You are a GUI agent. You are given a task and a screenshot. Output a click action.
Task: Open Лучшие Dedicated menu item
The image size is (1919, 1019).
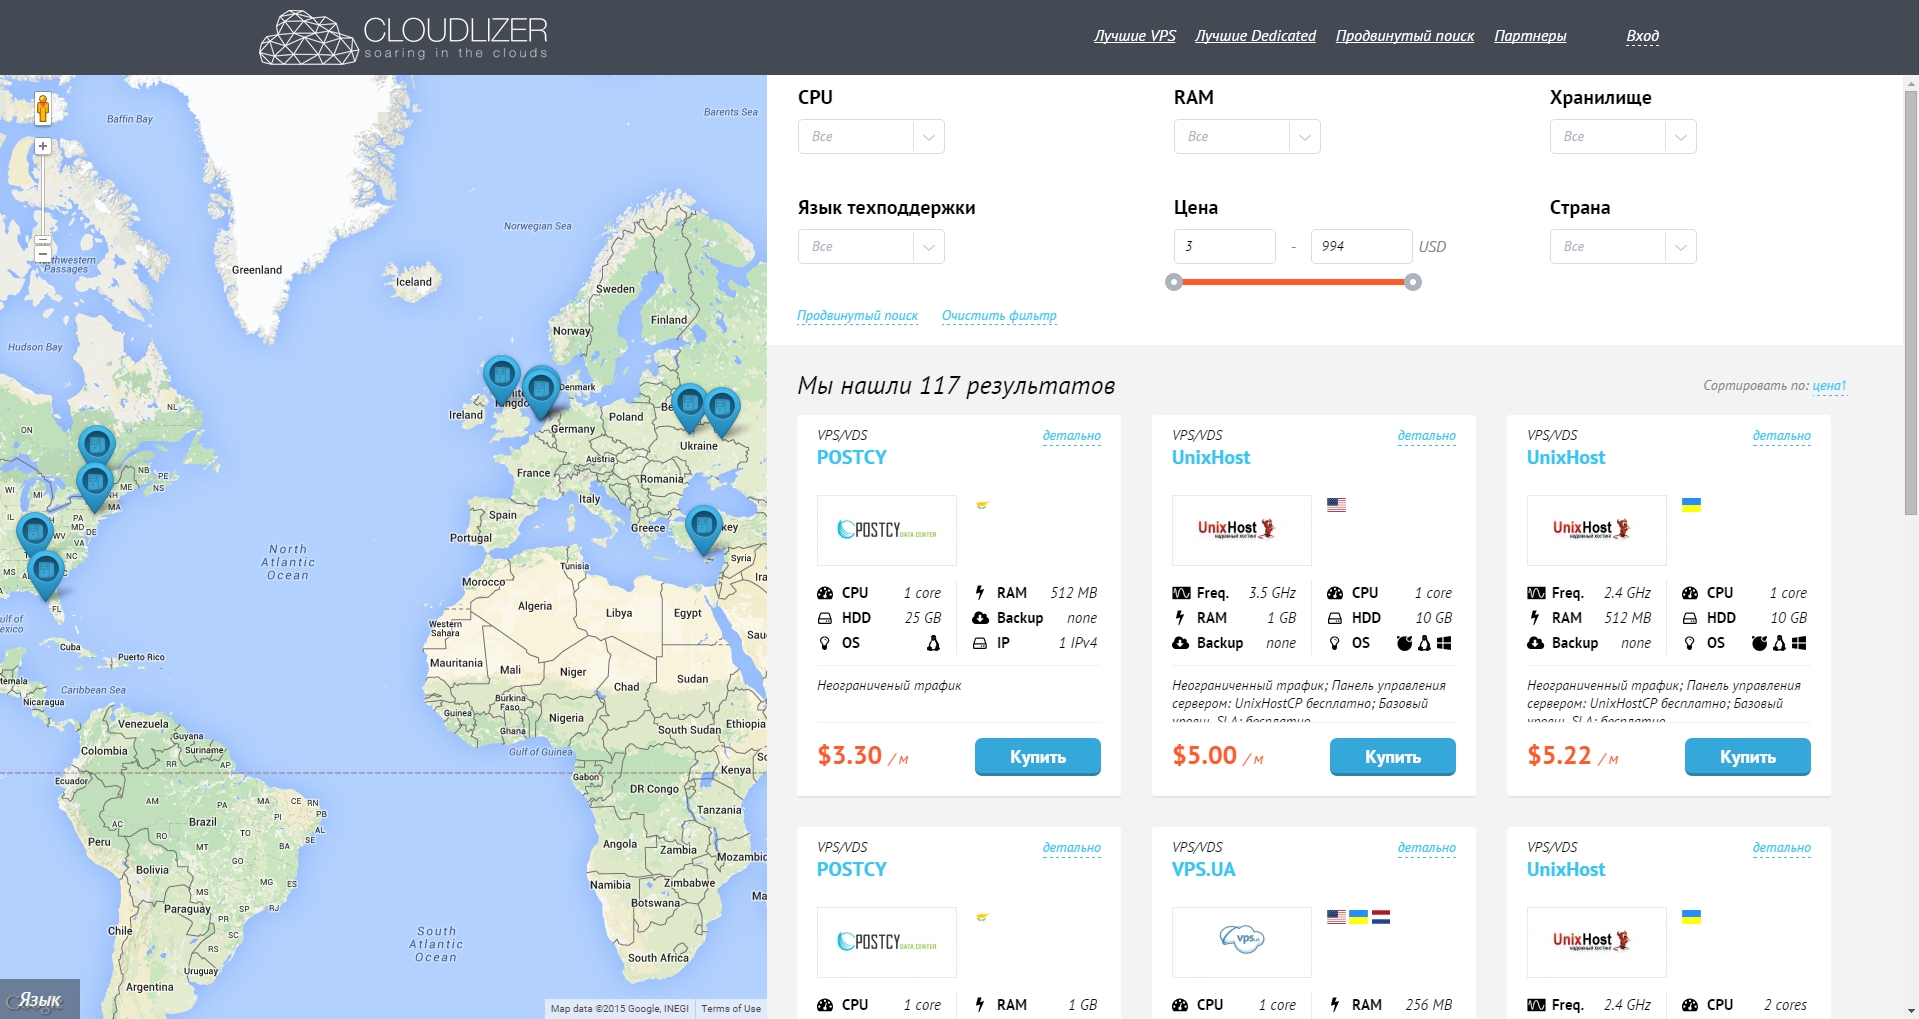pyautogui.click(x=1255, y=36)
